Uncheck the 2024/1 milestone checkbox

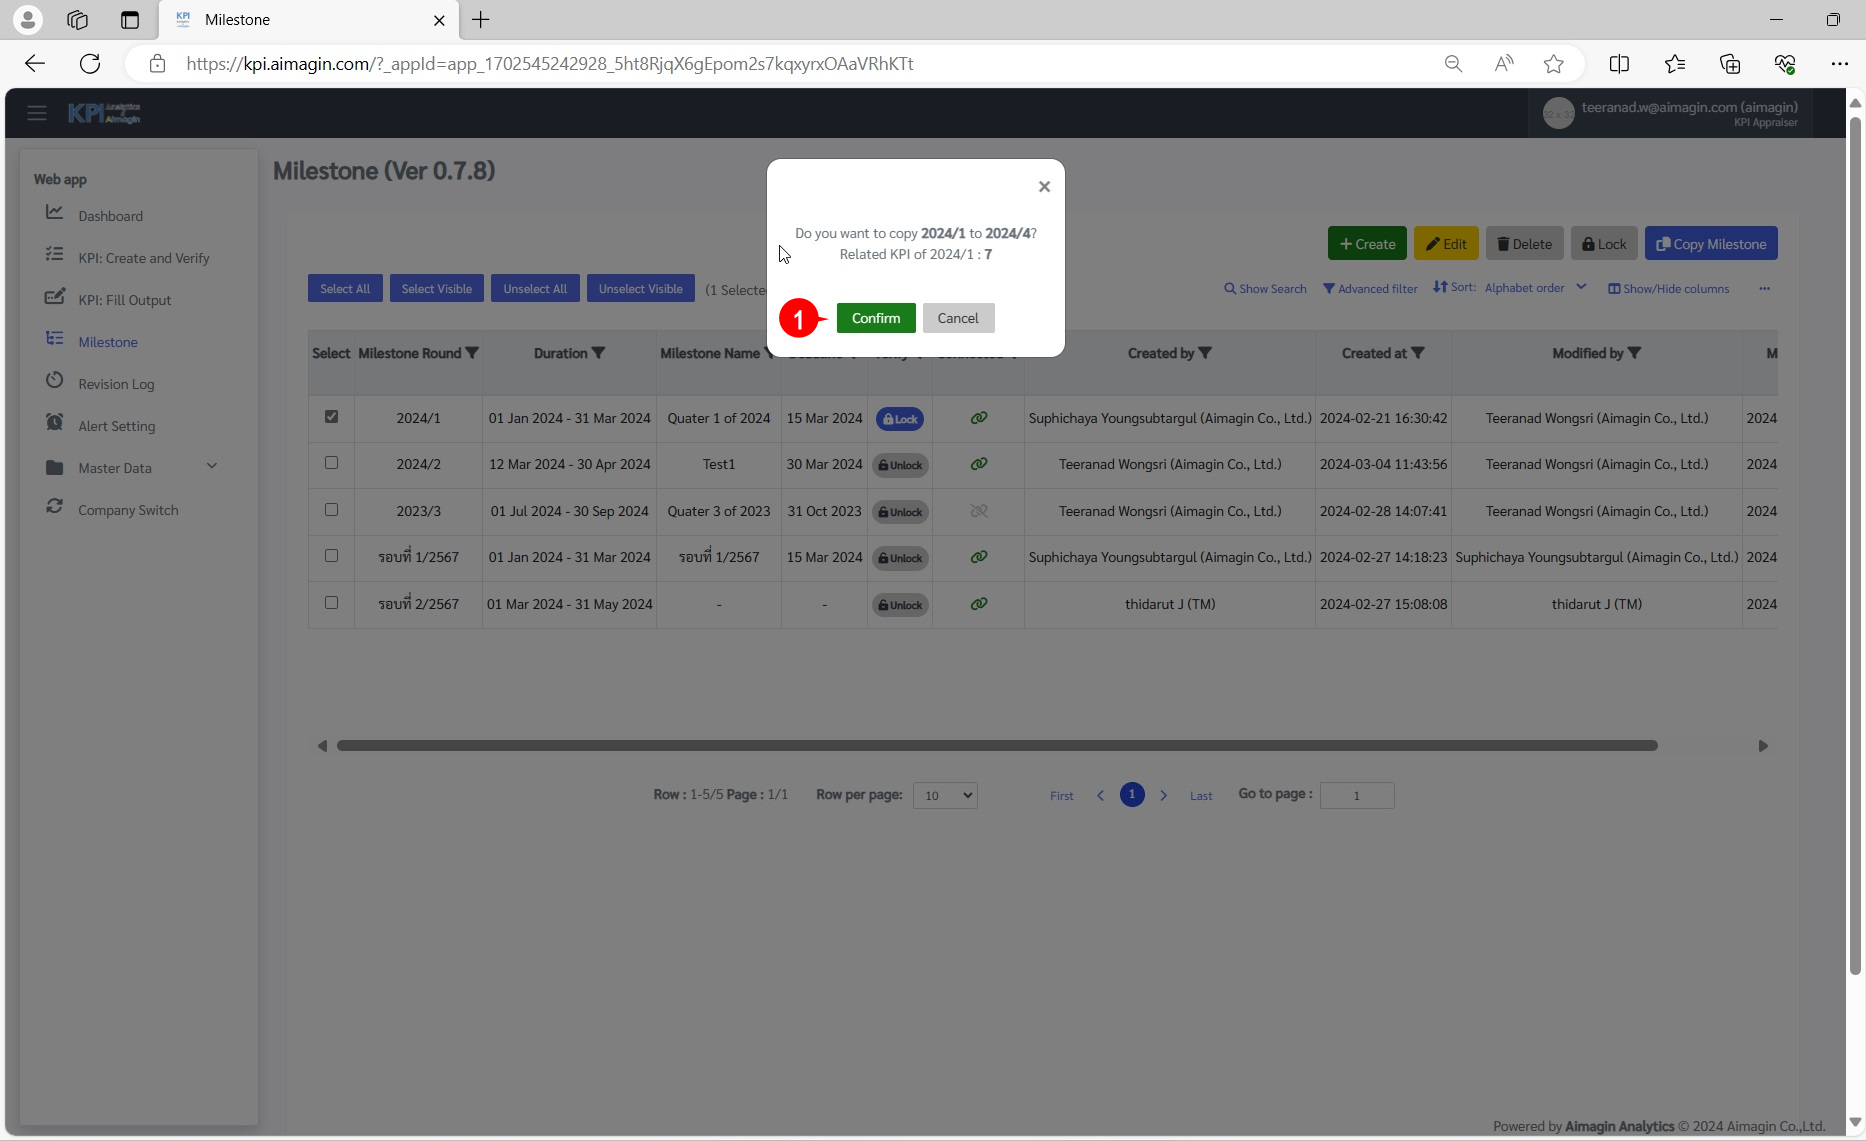click(x=331, y=417)
